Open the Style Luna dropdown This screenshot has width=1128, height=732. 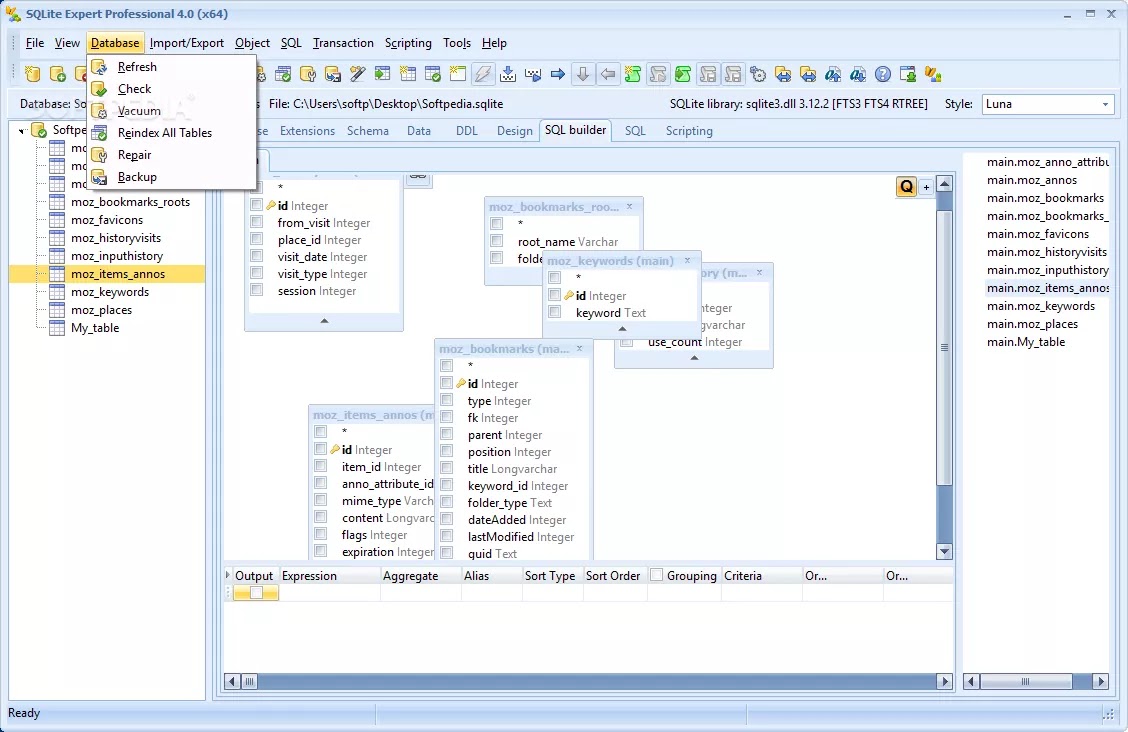[x=1047, y=104]
